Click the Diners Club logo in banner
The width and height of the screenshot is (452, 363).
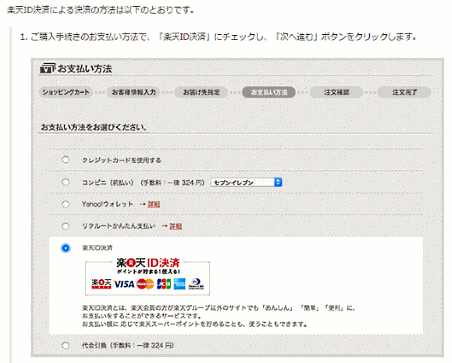[196, 284]
